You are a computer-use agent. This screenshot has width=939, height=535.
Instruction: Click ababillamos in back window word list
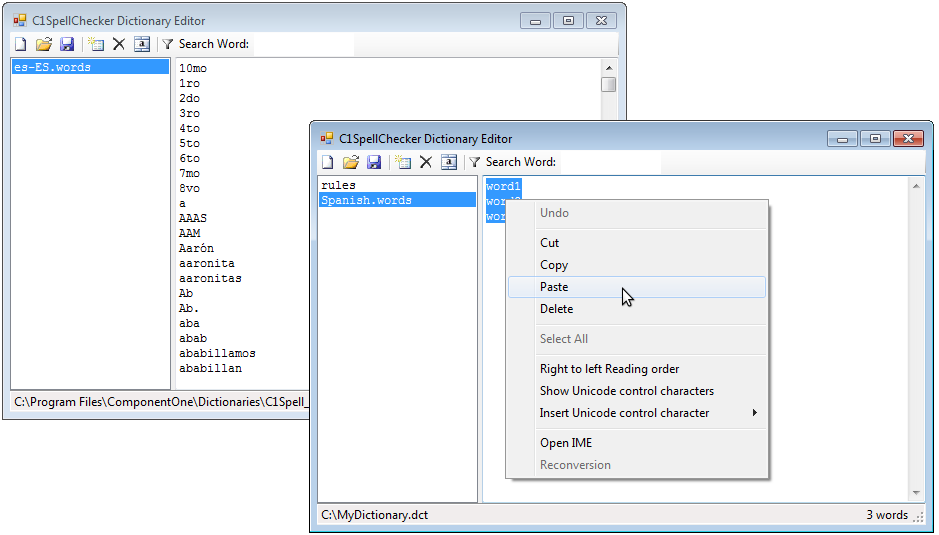[217, 353]
